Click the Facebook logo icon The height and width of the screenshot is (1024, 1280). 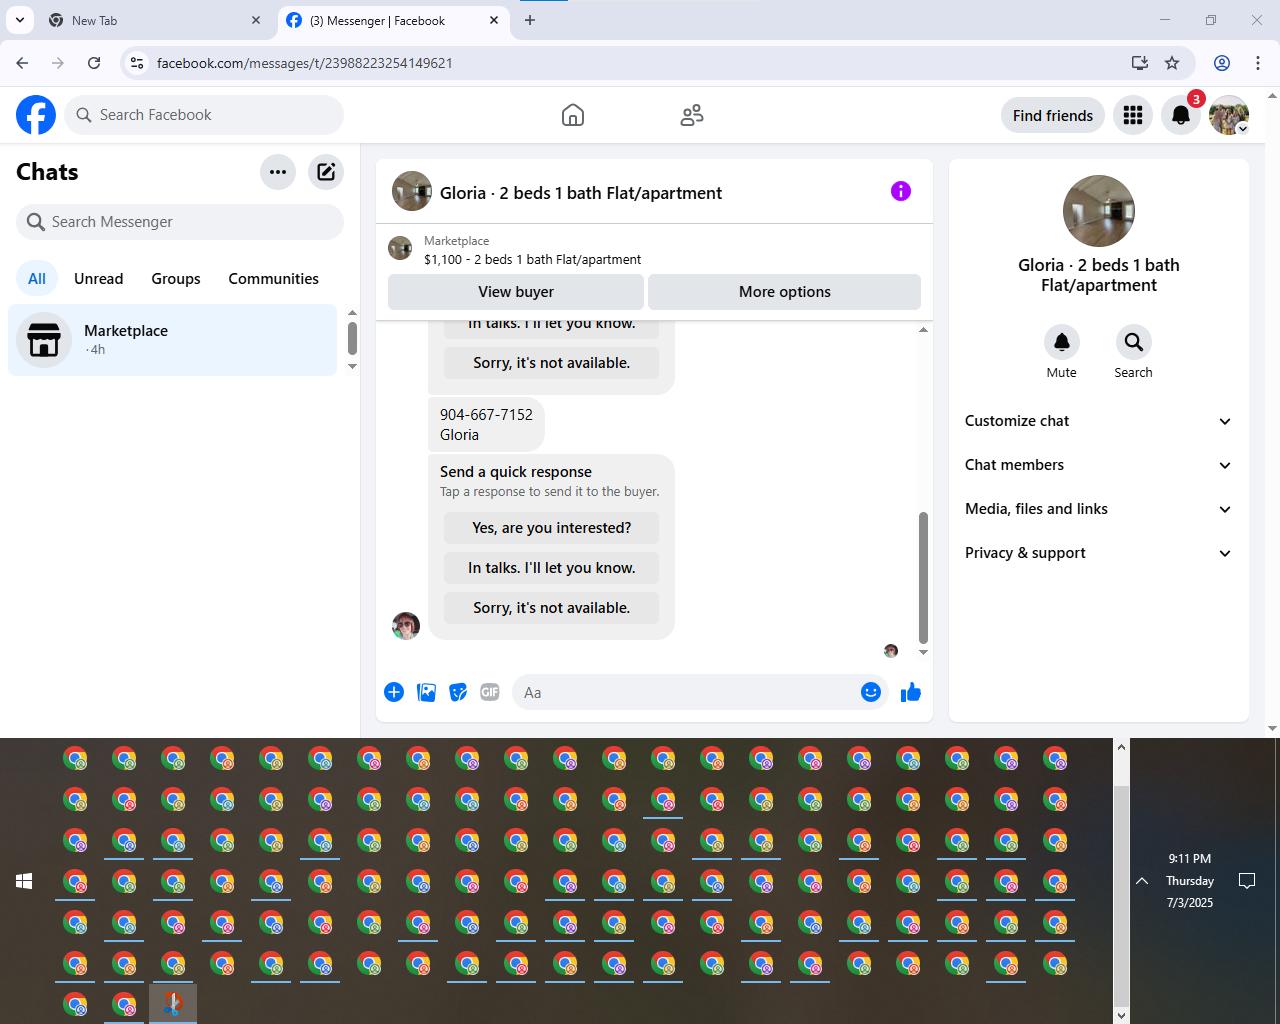tap(36, 115)
